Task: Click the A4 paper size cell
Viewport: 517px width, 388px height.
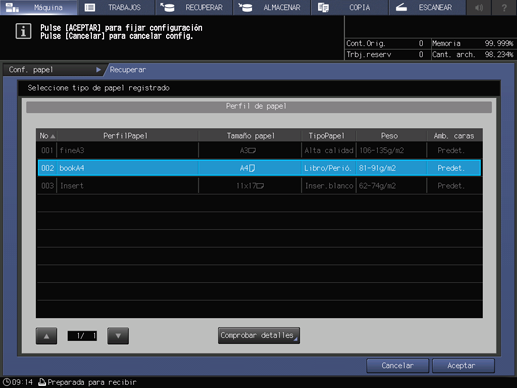Action: [x=250, y=168]
